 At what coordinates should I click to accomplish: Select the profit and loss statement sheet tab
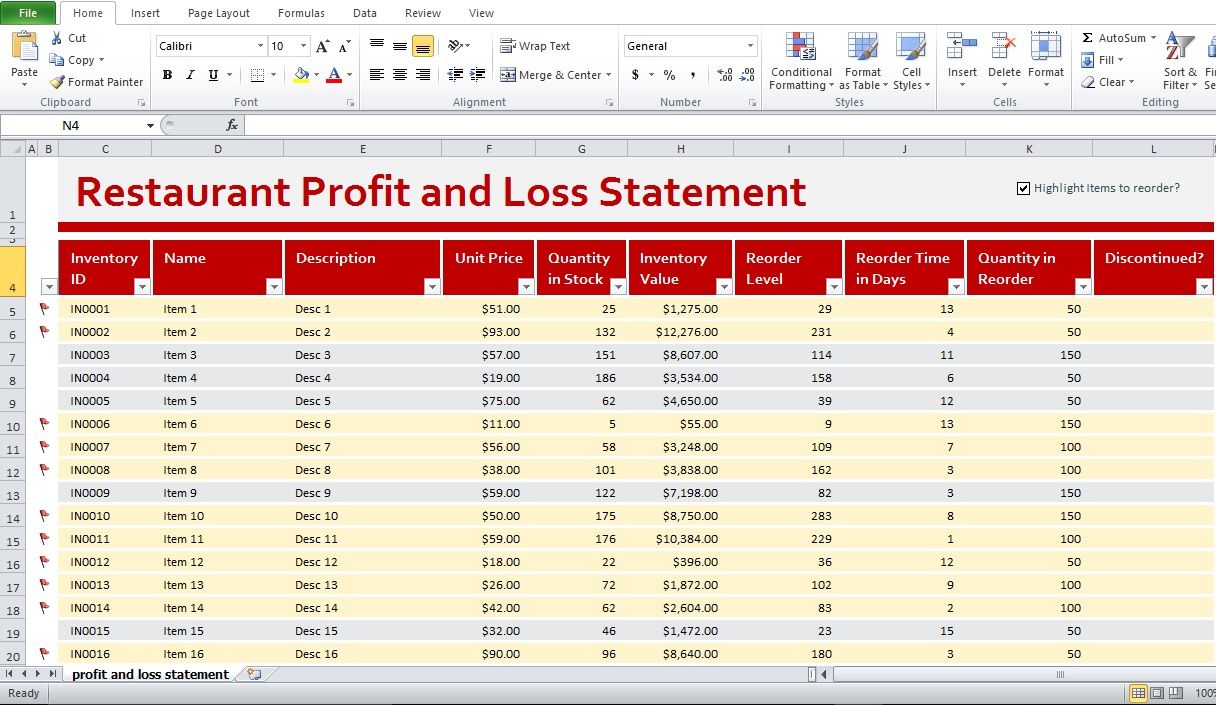coord(150,674)
